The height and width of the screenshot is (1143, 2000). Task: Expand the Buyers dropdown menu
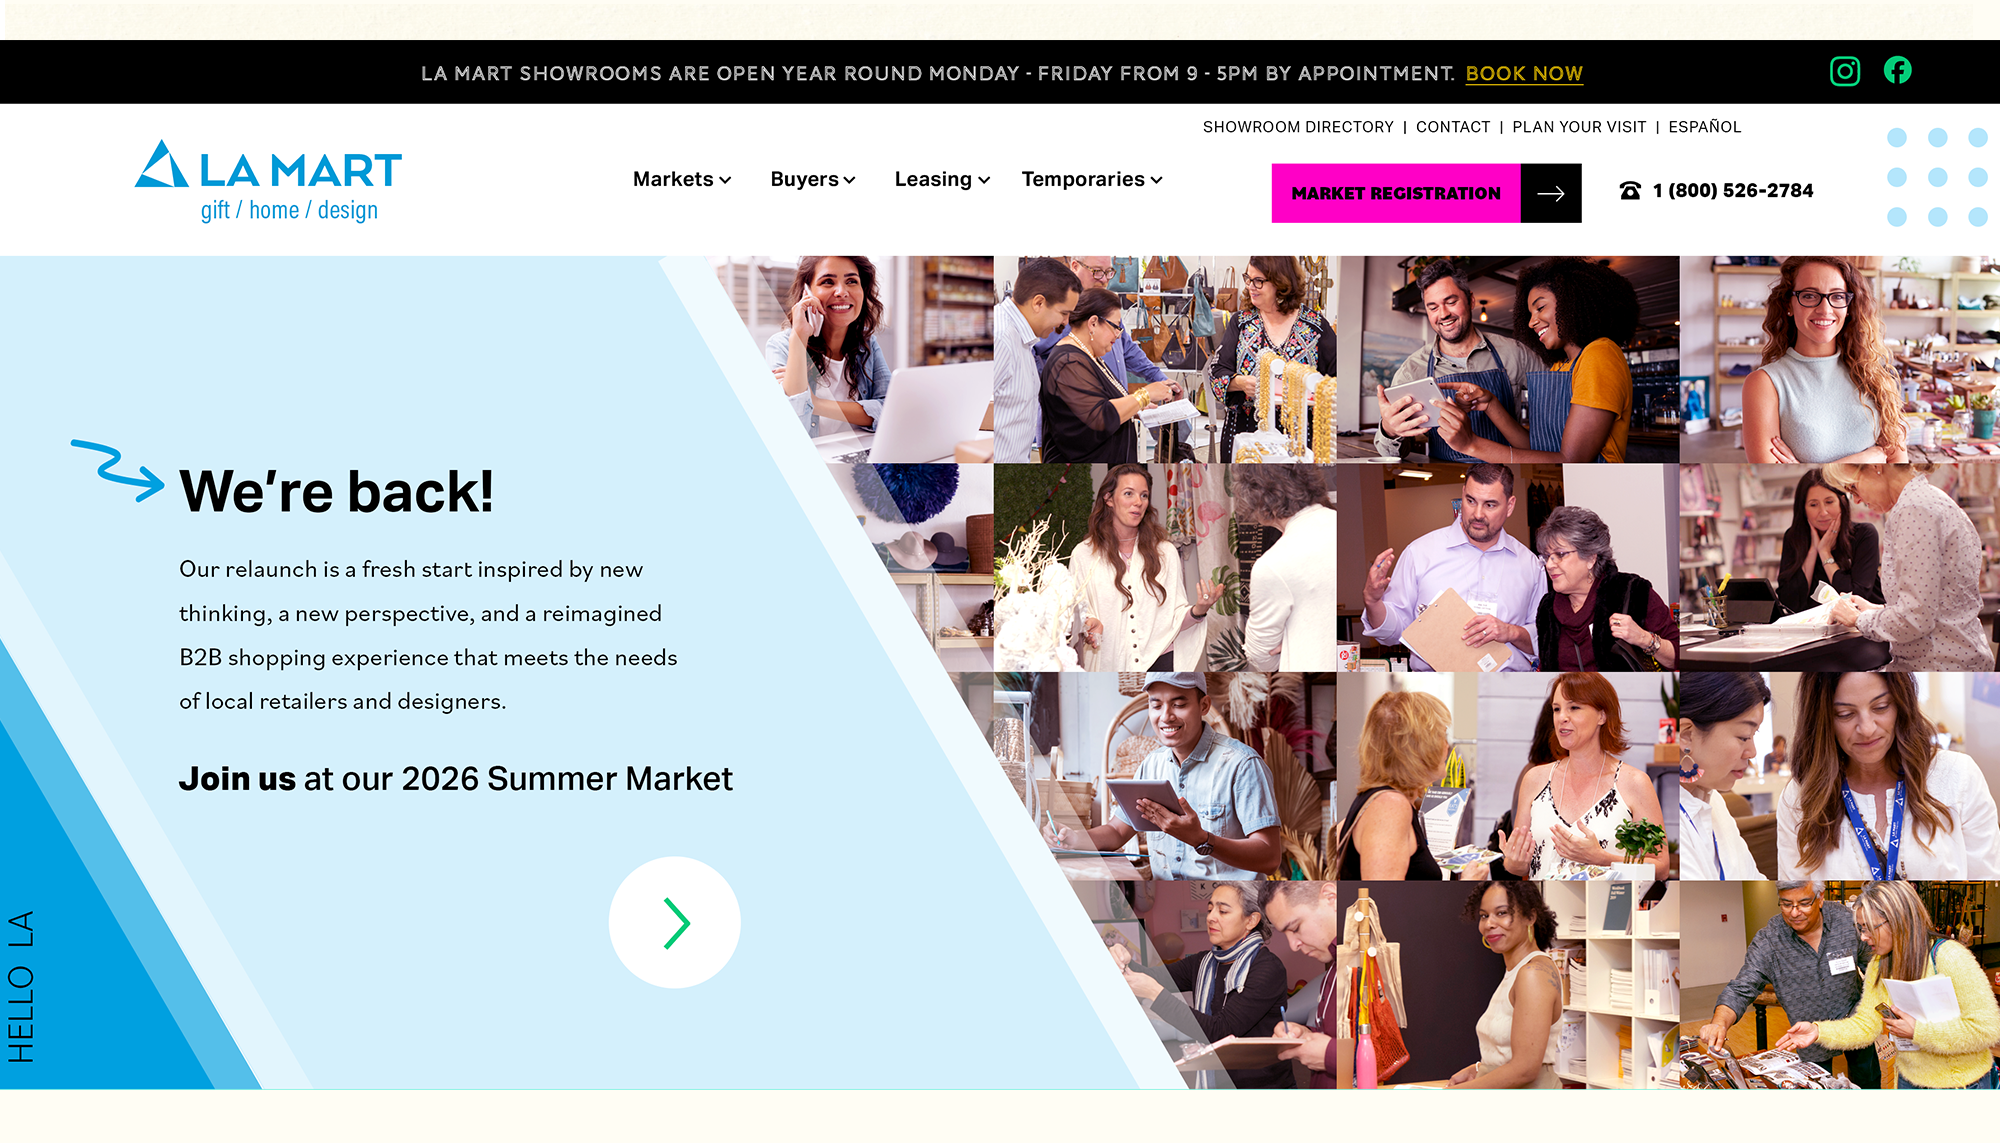pyautogui.click(x=813, y=179)
